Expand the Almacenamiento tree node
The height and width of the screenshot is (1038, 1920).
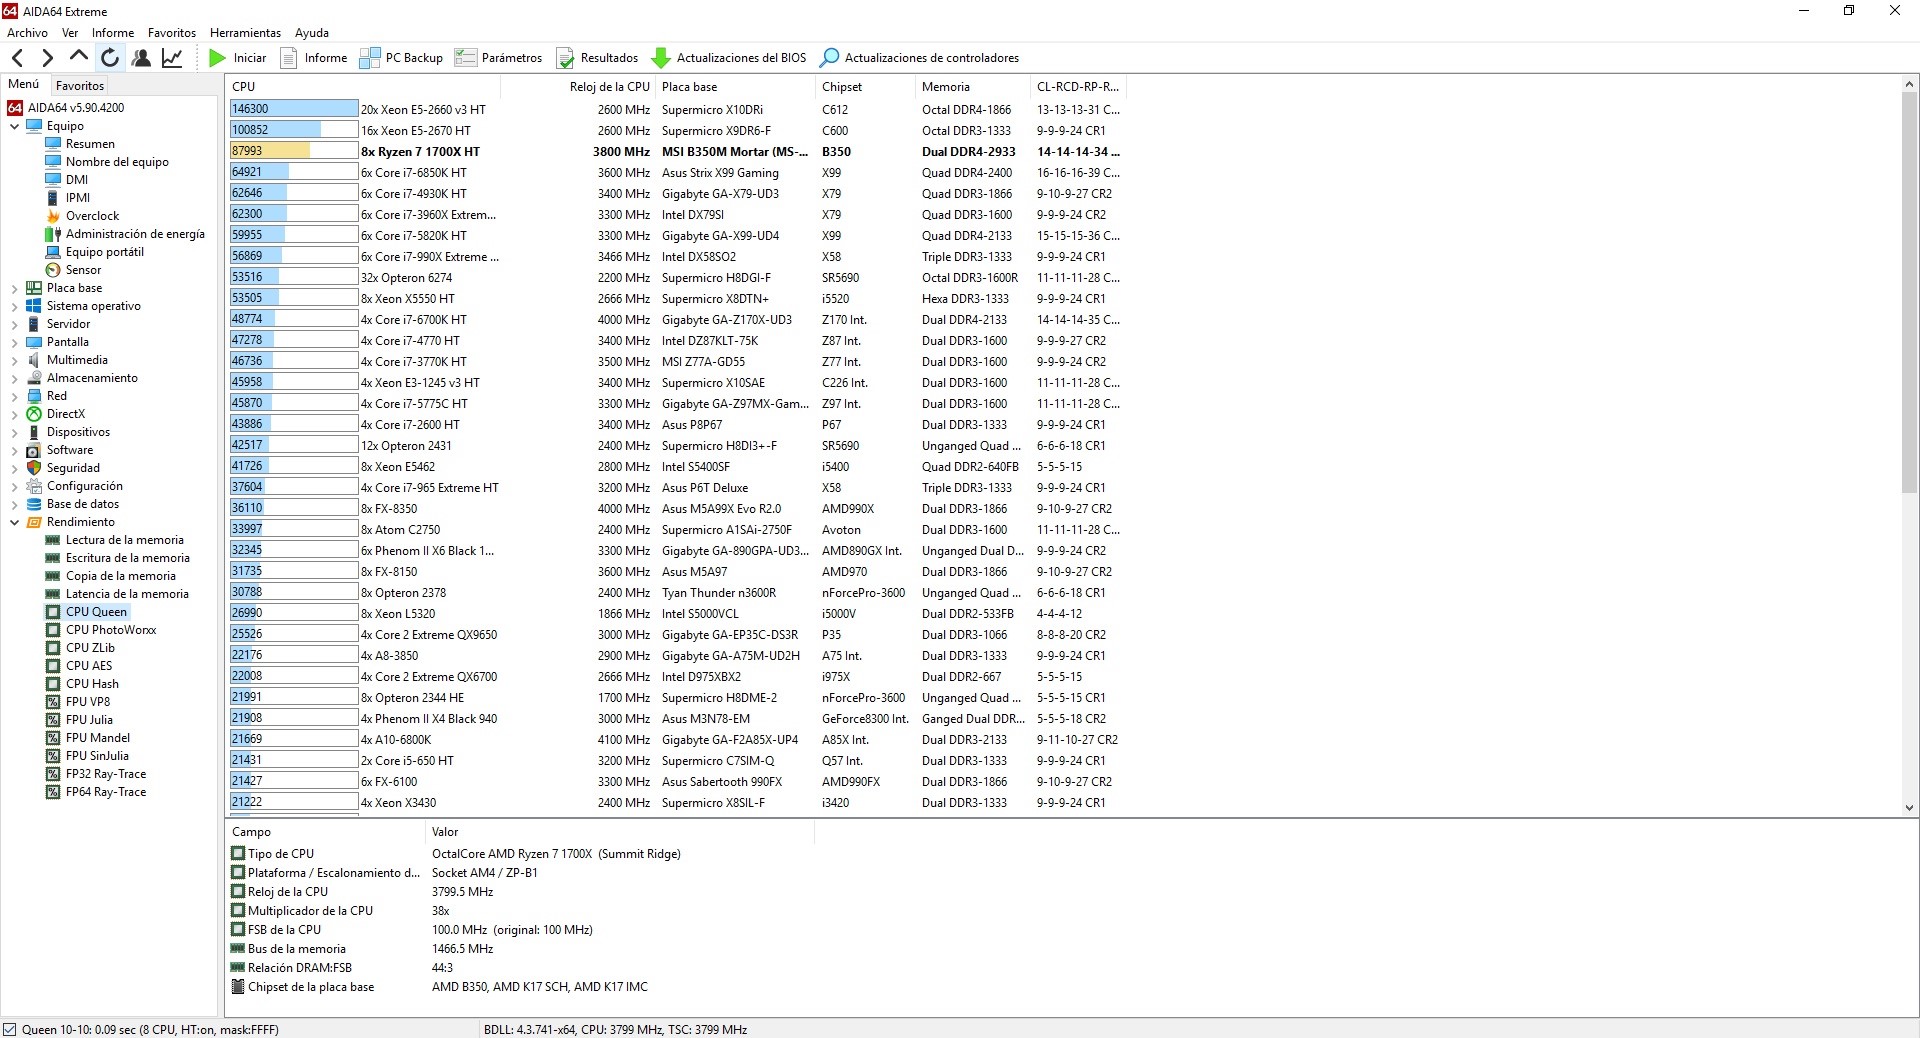(x=15, y=378)
